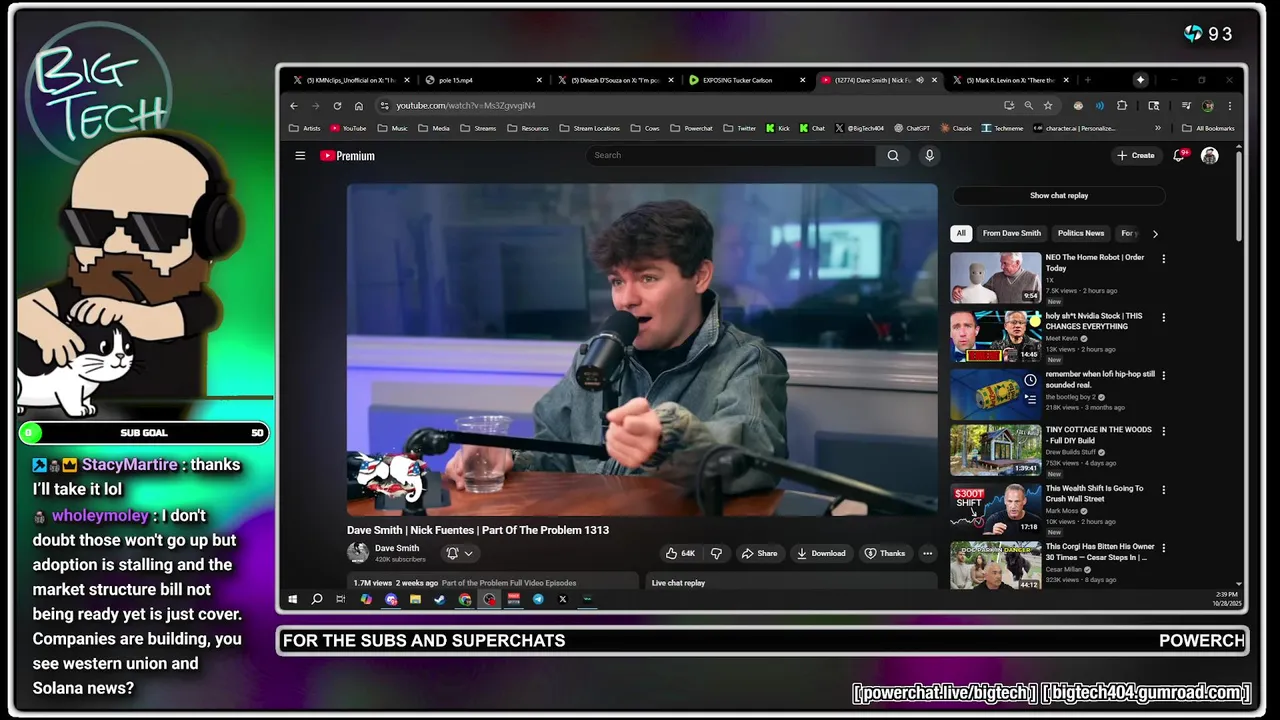The width and height of the screenshot is (1280, 720).
Task: Click the YouTube page vertical scrollbar
Action: tap(1239, 195)
